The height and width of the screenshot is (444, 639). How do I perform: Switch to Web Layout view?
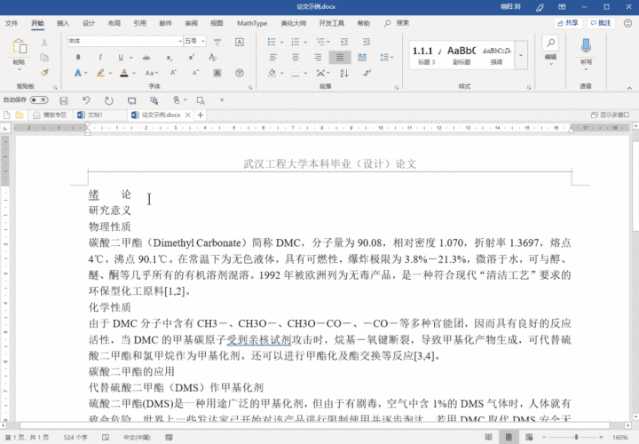[x=529, y=437]
